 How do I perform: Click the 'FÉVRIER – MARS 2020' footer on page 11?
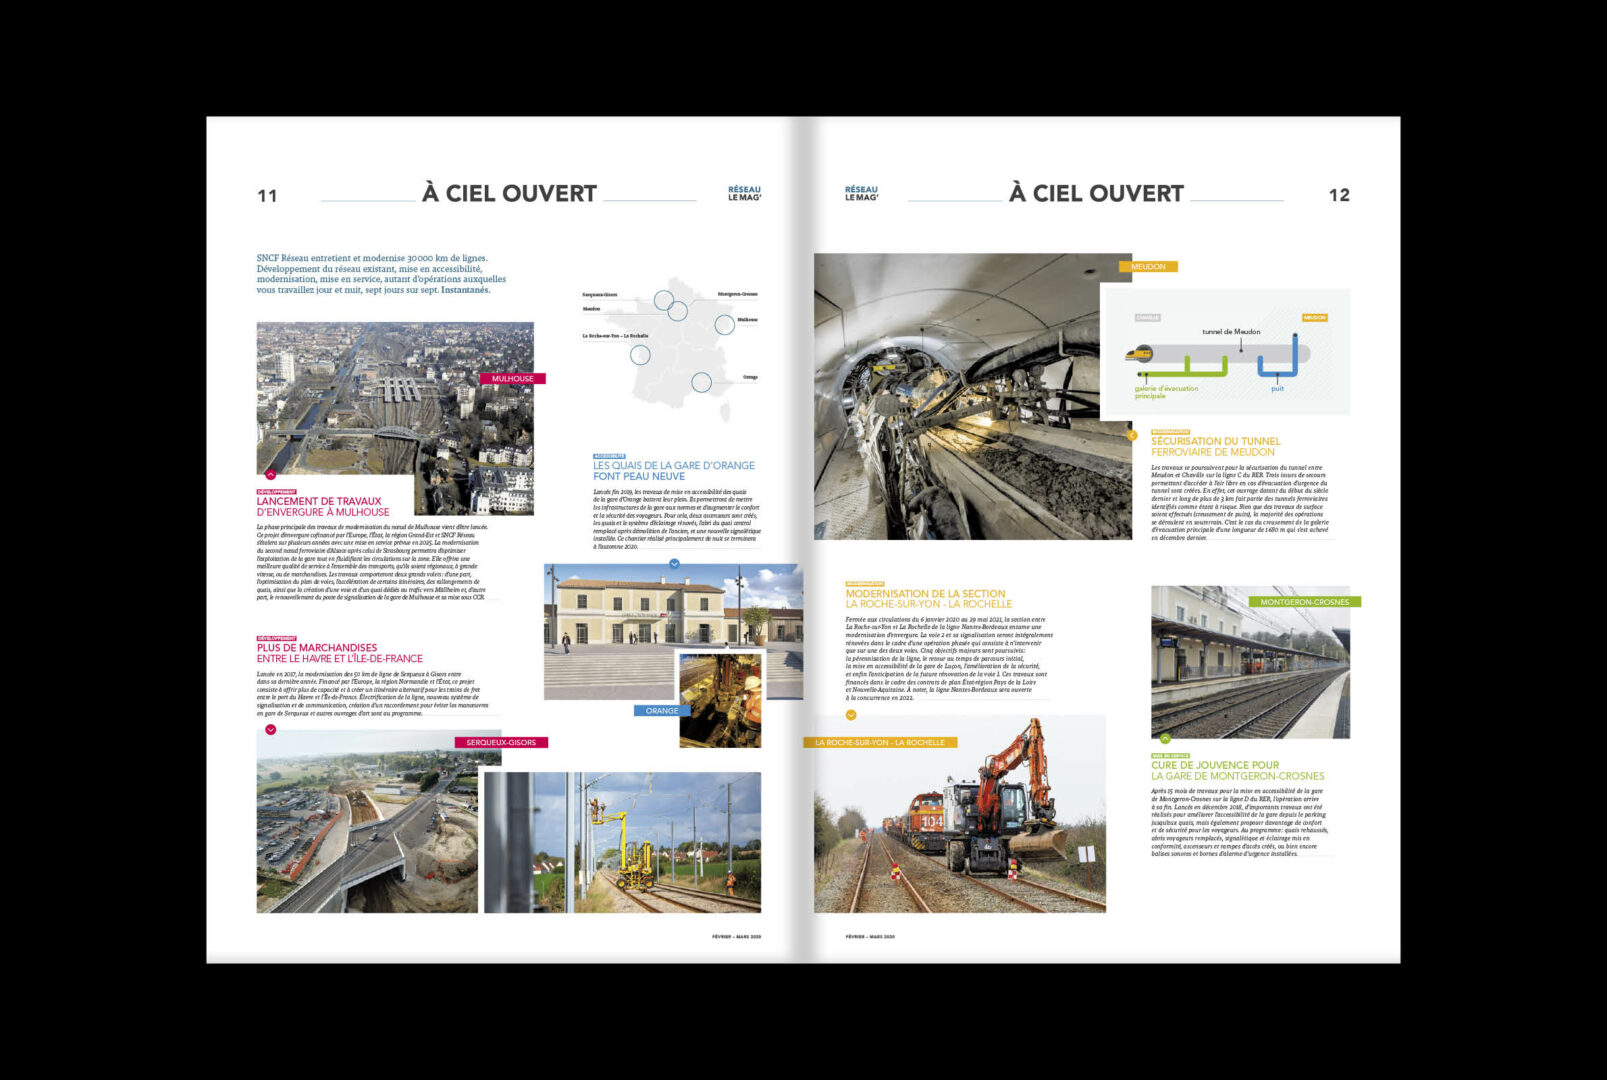[736, 937]
